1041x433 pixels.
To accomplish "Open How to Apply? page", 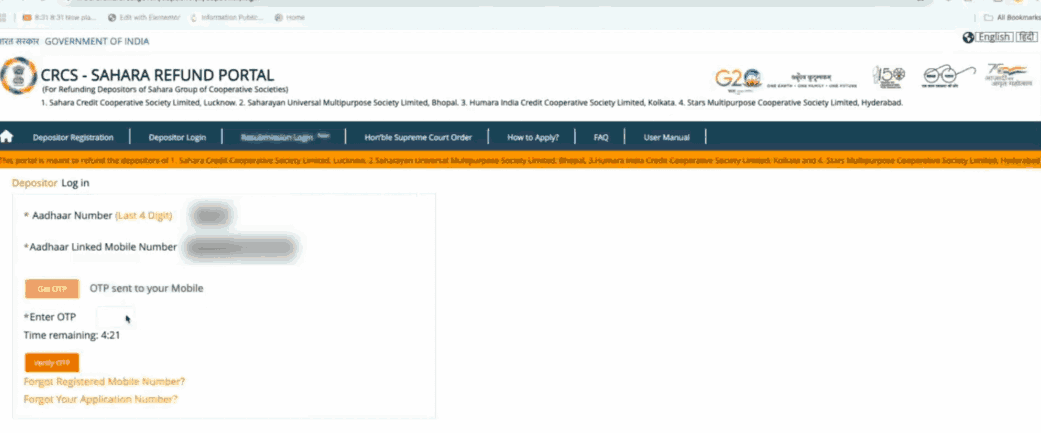I will pos(533,137).
